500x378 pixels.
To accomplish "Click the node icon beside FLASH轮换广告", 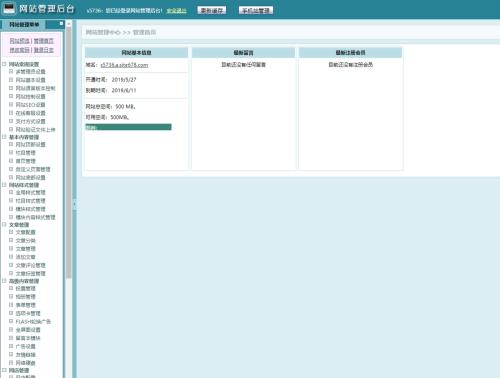I will (x=11, y=321).
